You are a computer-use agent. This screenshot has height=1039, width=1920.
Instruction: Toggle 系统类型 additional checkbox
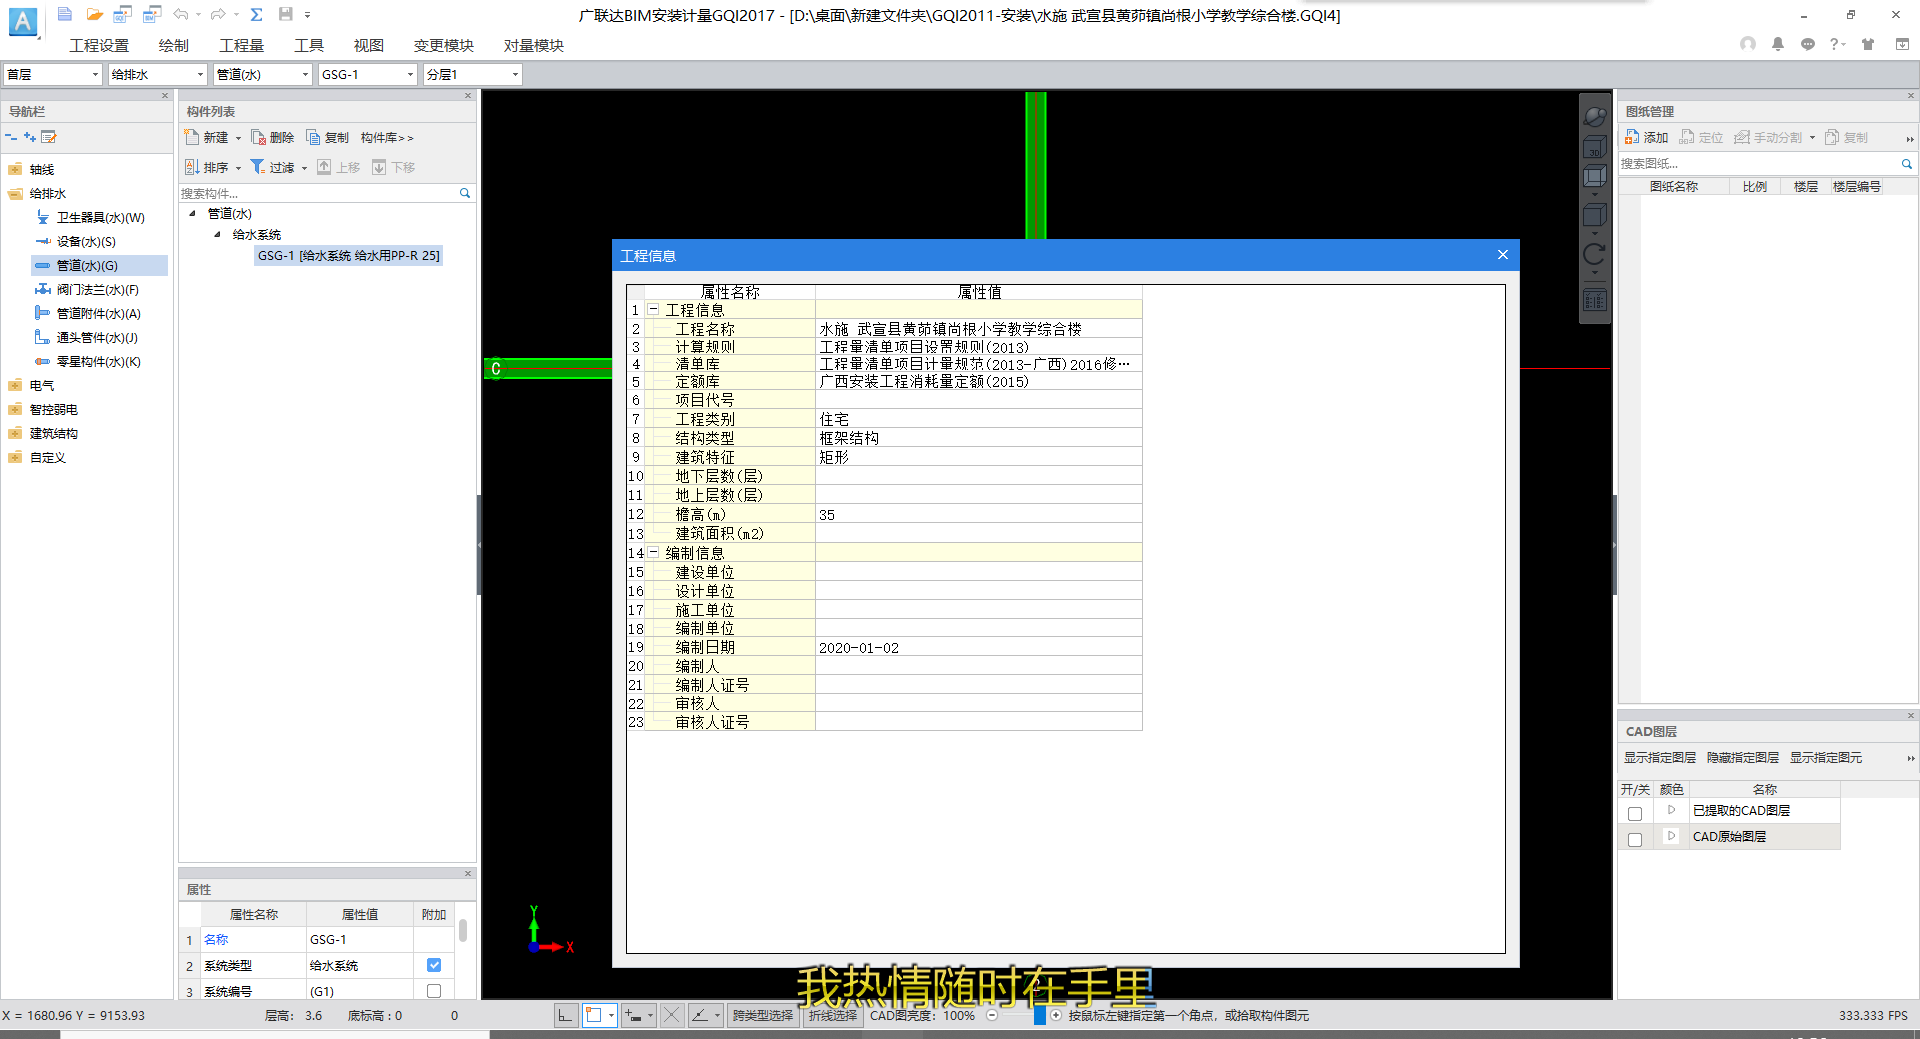pyautogui.click(x=434, y=965)
